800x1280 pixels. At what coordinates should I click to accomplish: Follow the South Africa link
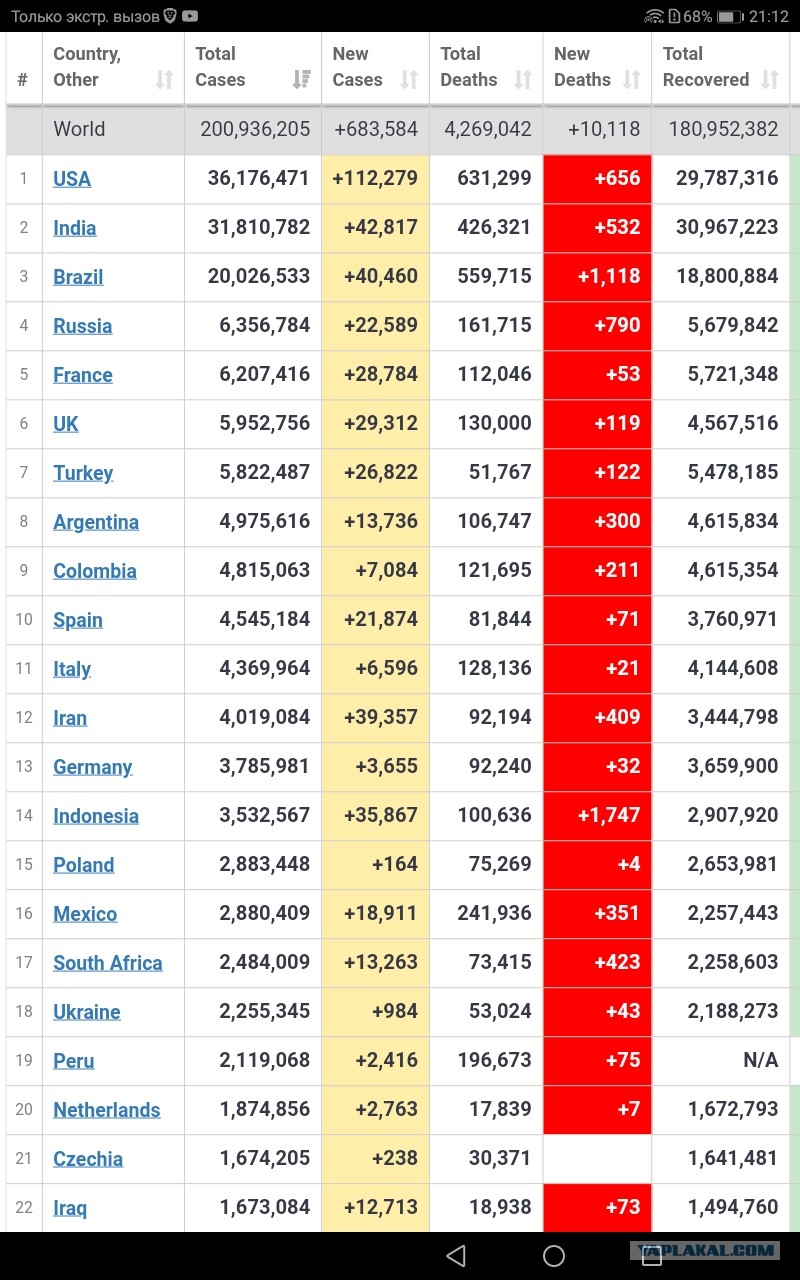pyautogui.click(x=108, y=963)
